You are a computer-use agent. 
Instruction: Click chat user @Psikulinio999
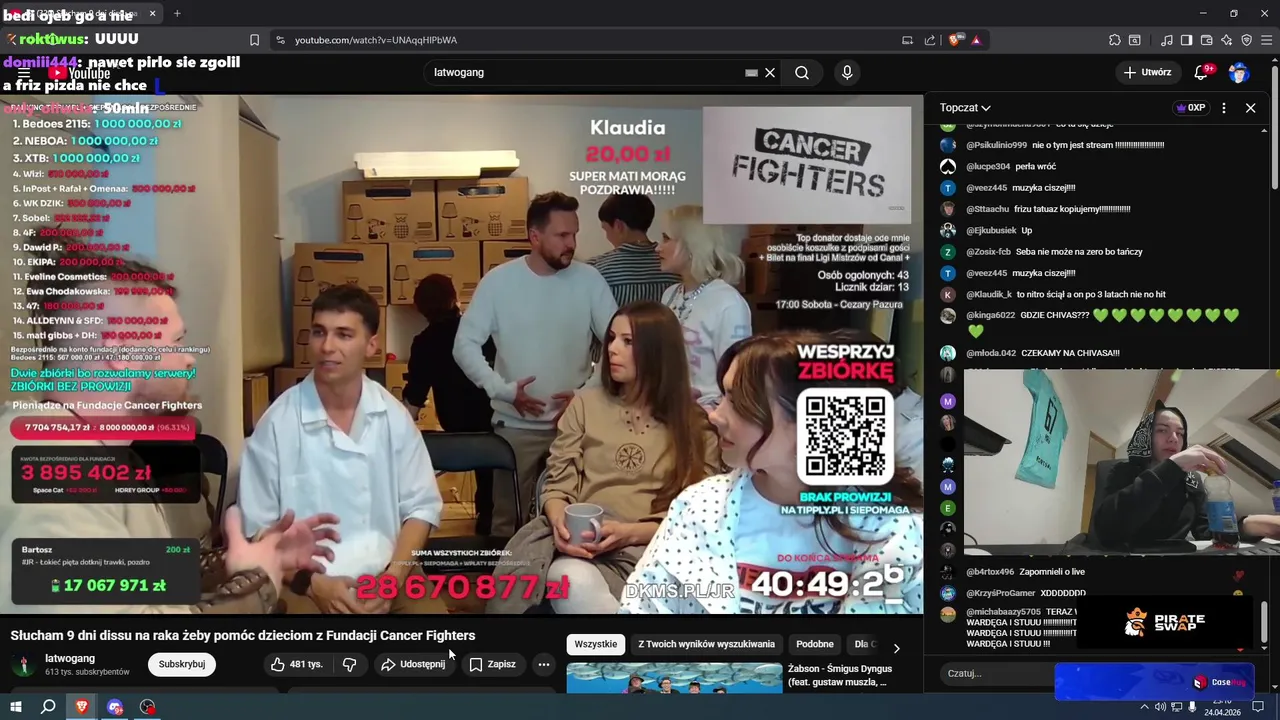(x=996, y=145)
